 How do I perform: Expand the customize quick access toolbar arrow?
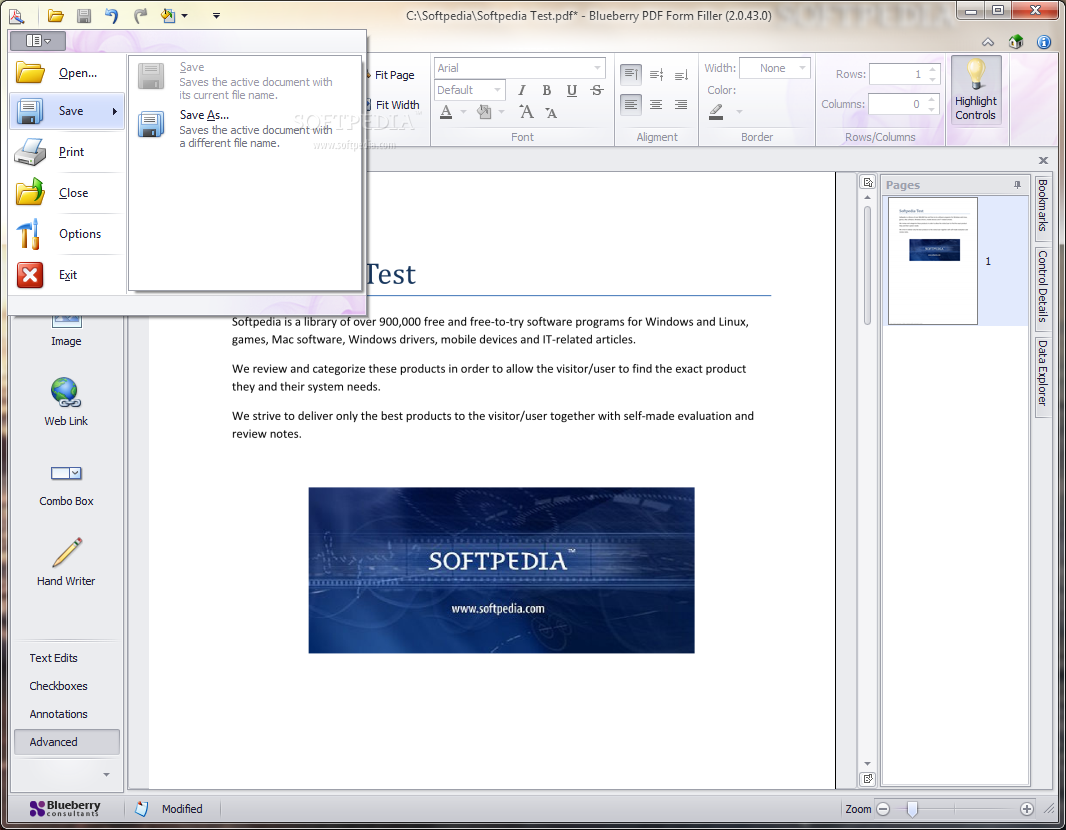[x=216, y=16]
